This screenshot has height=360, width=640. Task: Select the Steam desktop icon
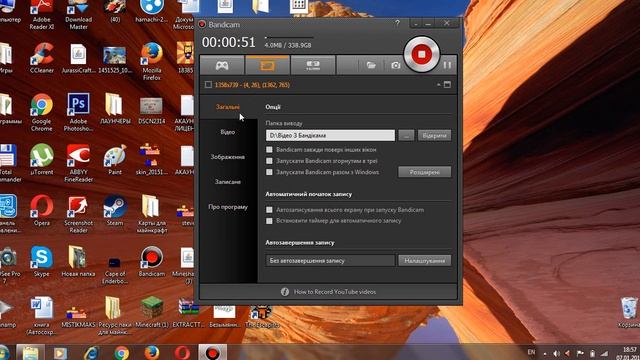[115, 211]
